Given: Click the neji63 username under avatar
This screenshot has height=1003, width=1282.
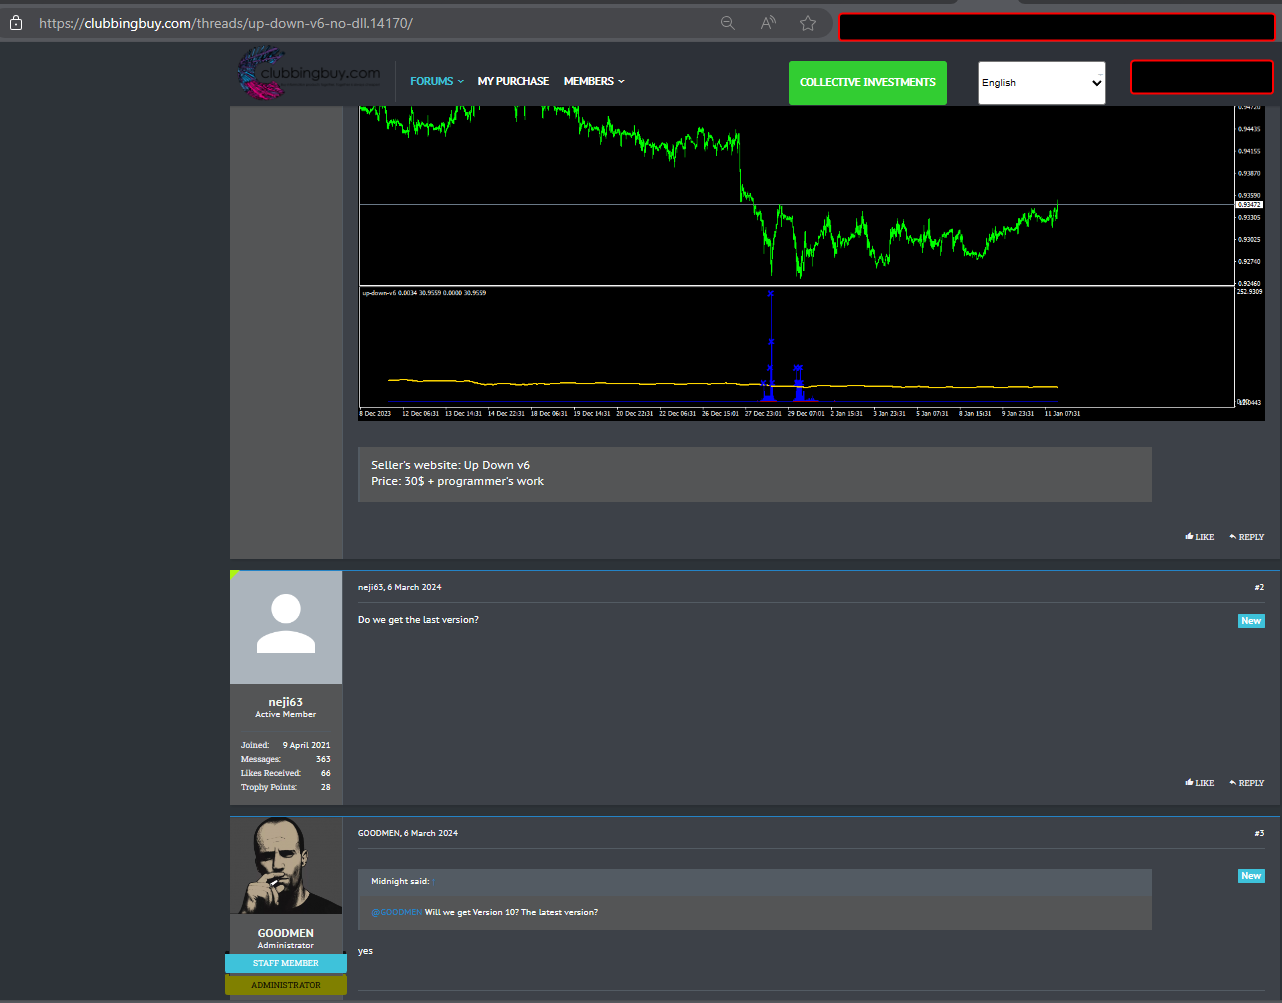Looking at the screenshot, I should click(286, 702).
